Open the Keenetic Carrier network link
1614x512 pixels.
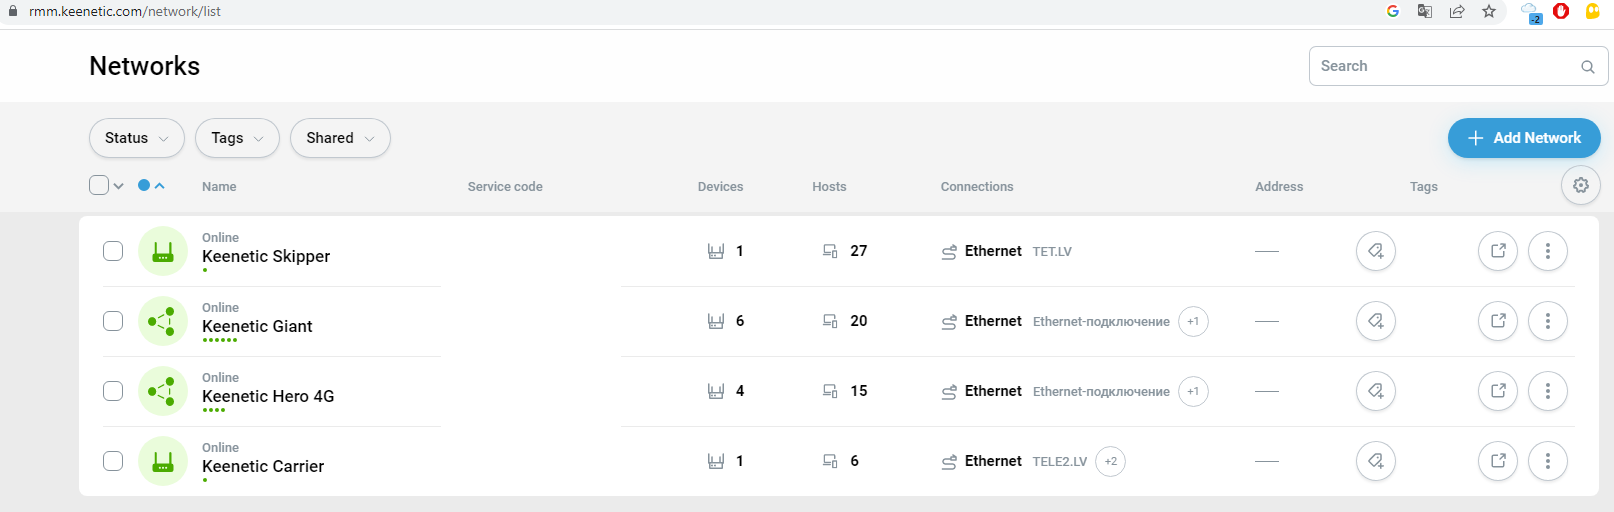[x=263, y=466]
